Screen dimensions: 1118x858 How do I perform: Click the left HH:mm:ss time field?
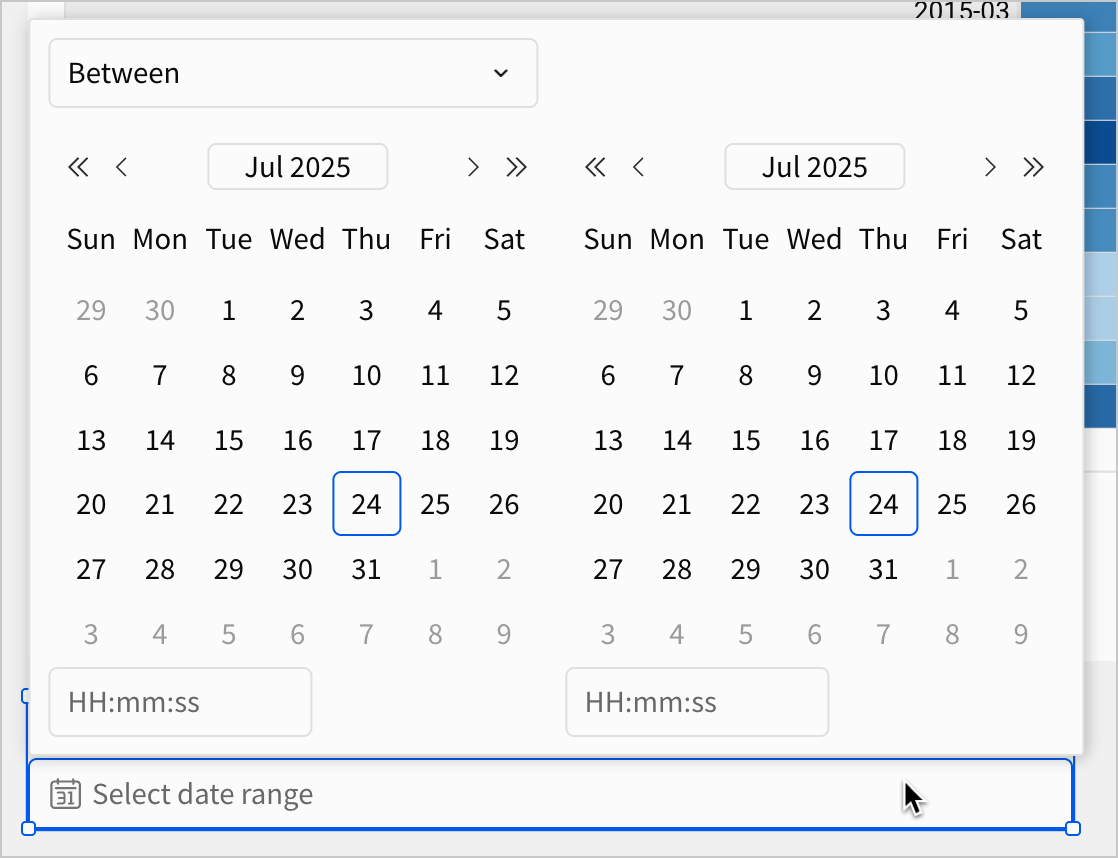[x=180, y=702]
